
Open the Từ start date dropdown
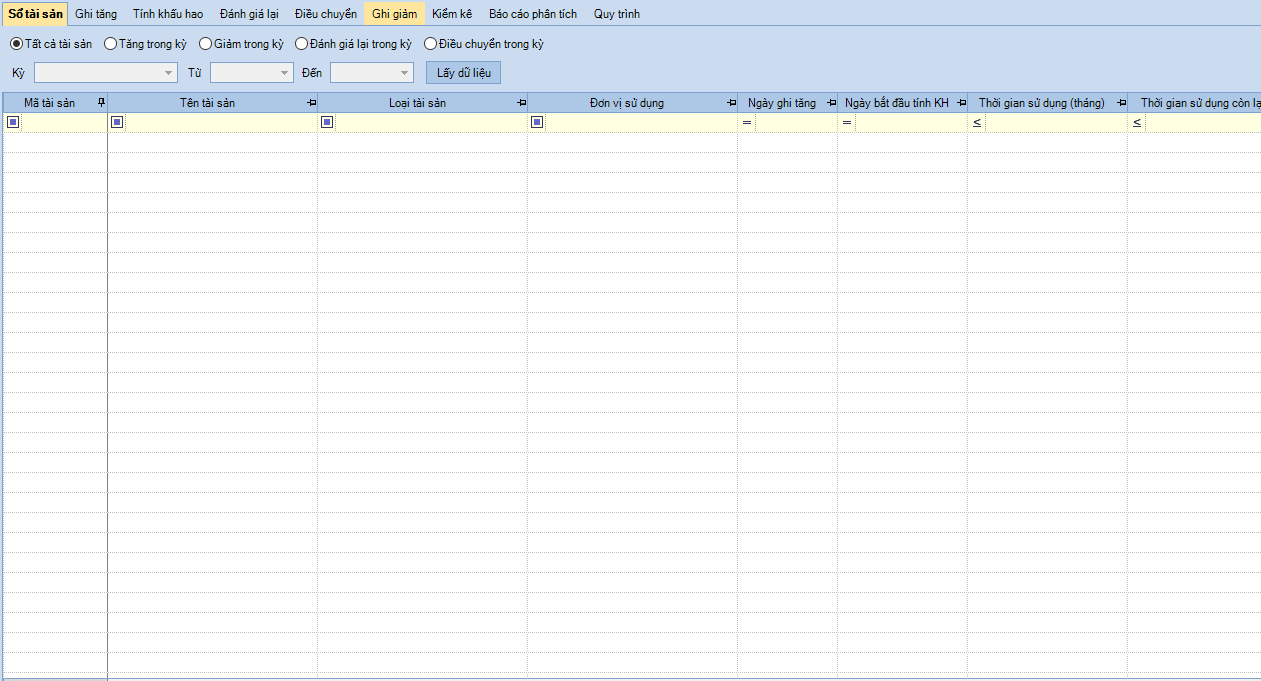pos(284,73)
